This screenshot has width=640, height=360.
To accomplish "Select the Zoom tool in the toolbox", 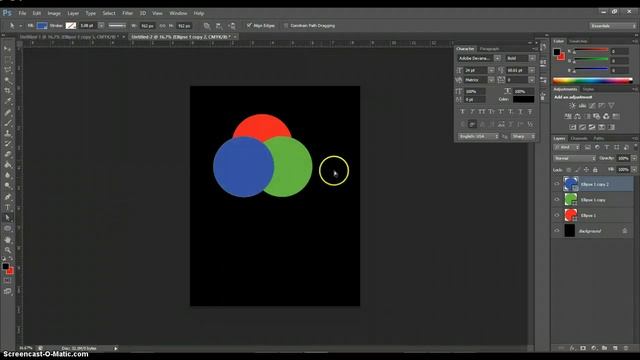I will 7,250.
